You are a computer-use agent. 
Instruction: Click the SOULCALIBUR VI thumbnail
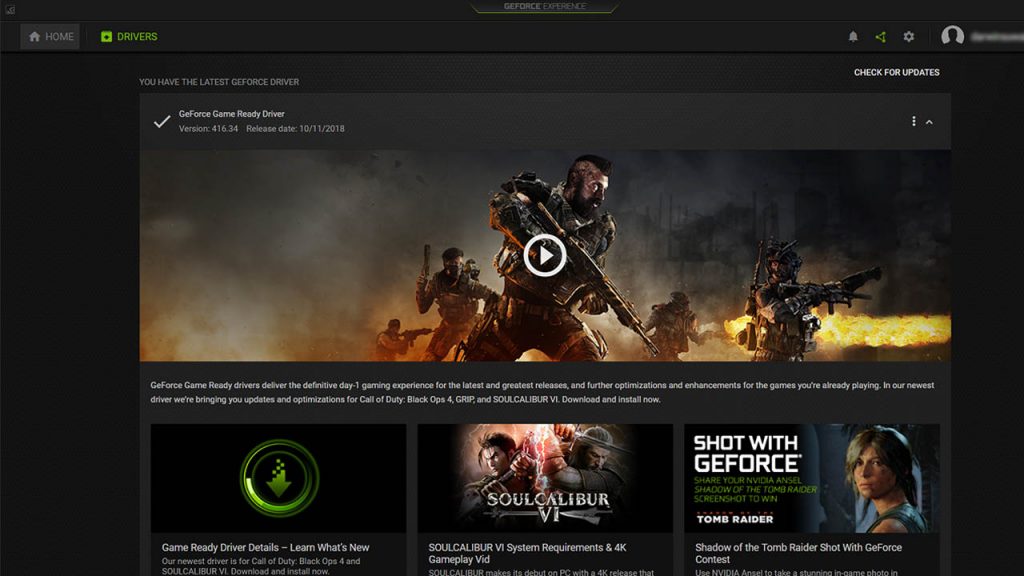pos(545,478)
